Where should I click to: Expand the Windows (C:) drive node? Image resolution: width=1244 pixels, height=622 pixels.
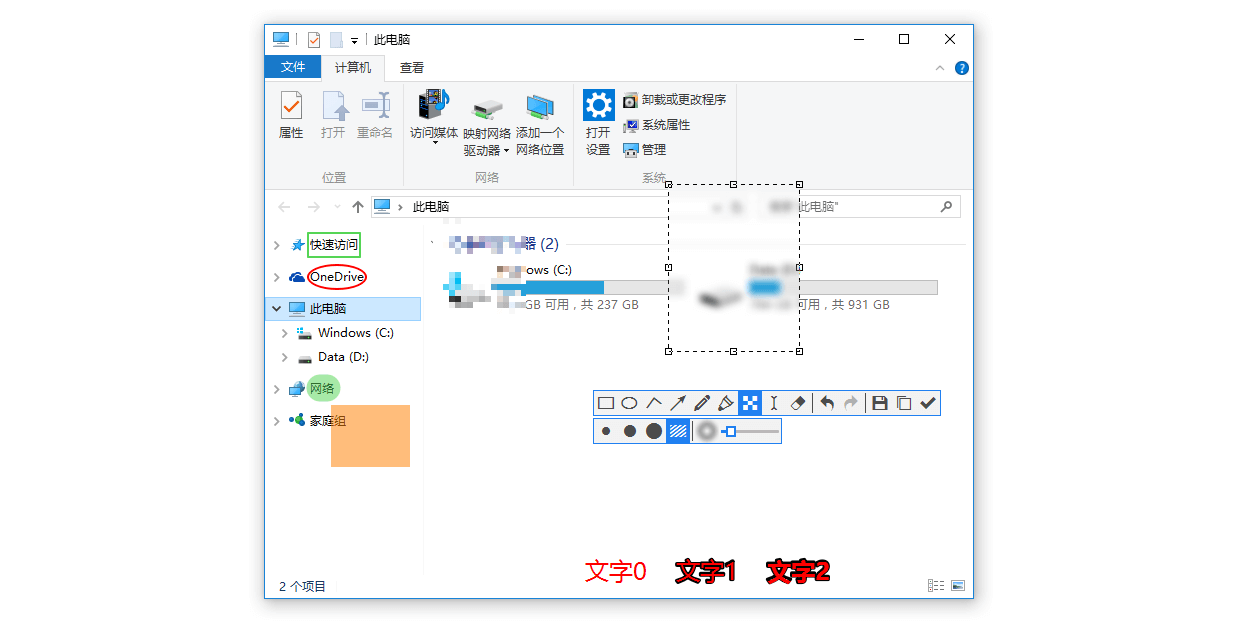285,333
